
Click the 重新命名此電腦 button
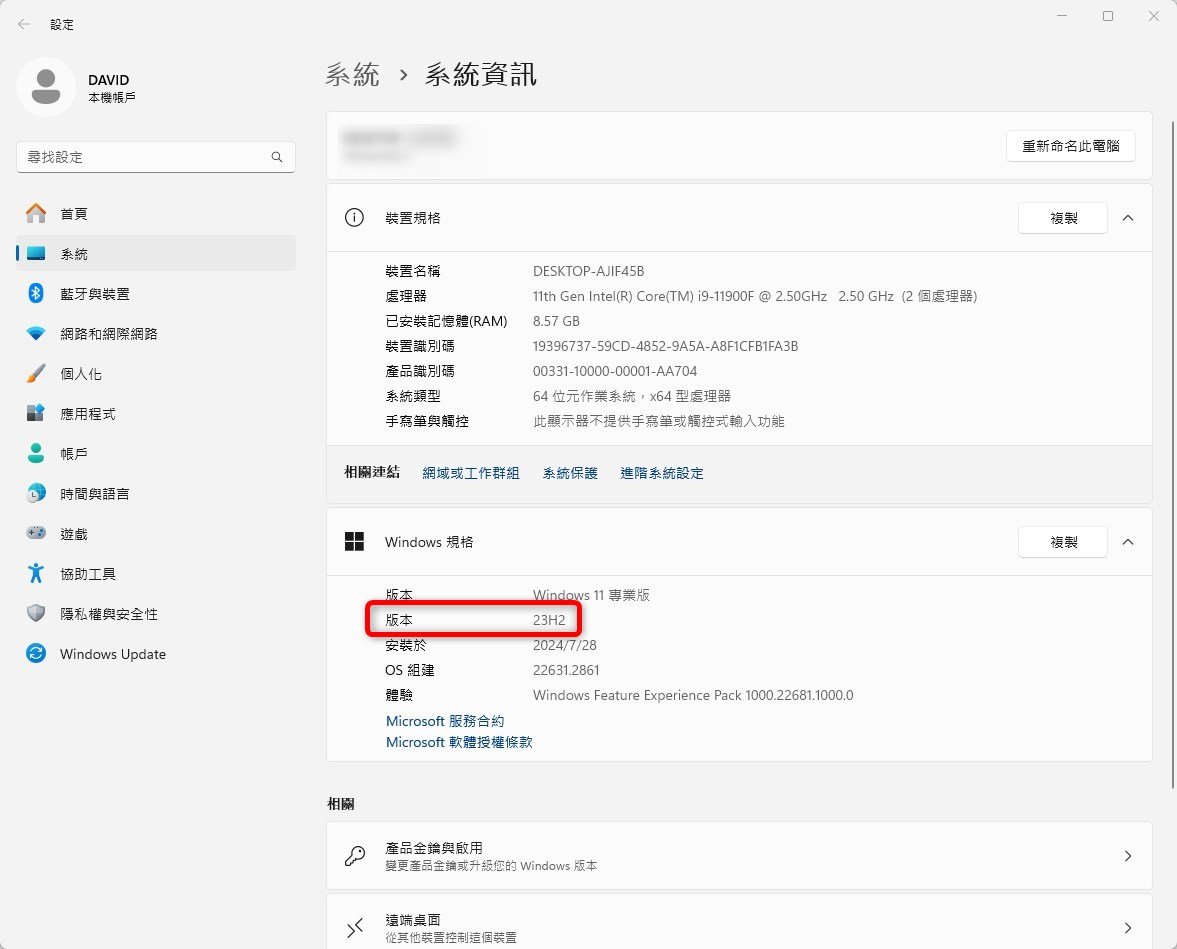coord(1070,146)
